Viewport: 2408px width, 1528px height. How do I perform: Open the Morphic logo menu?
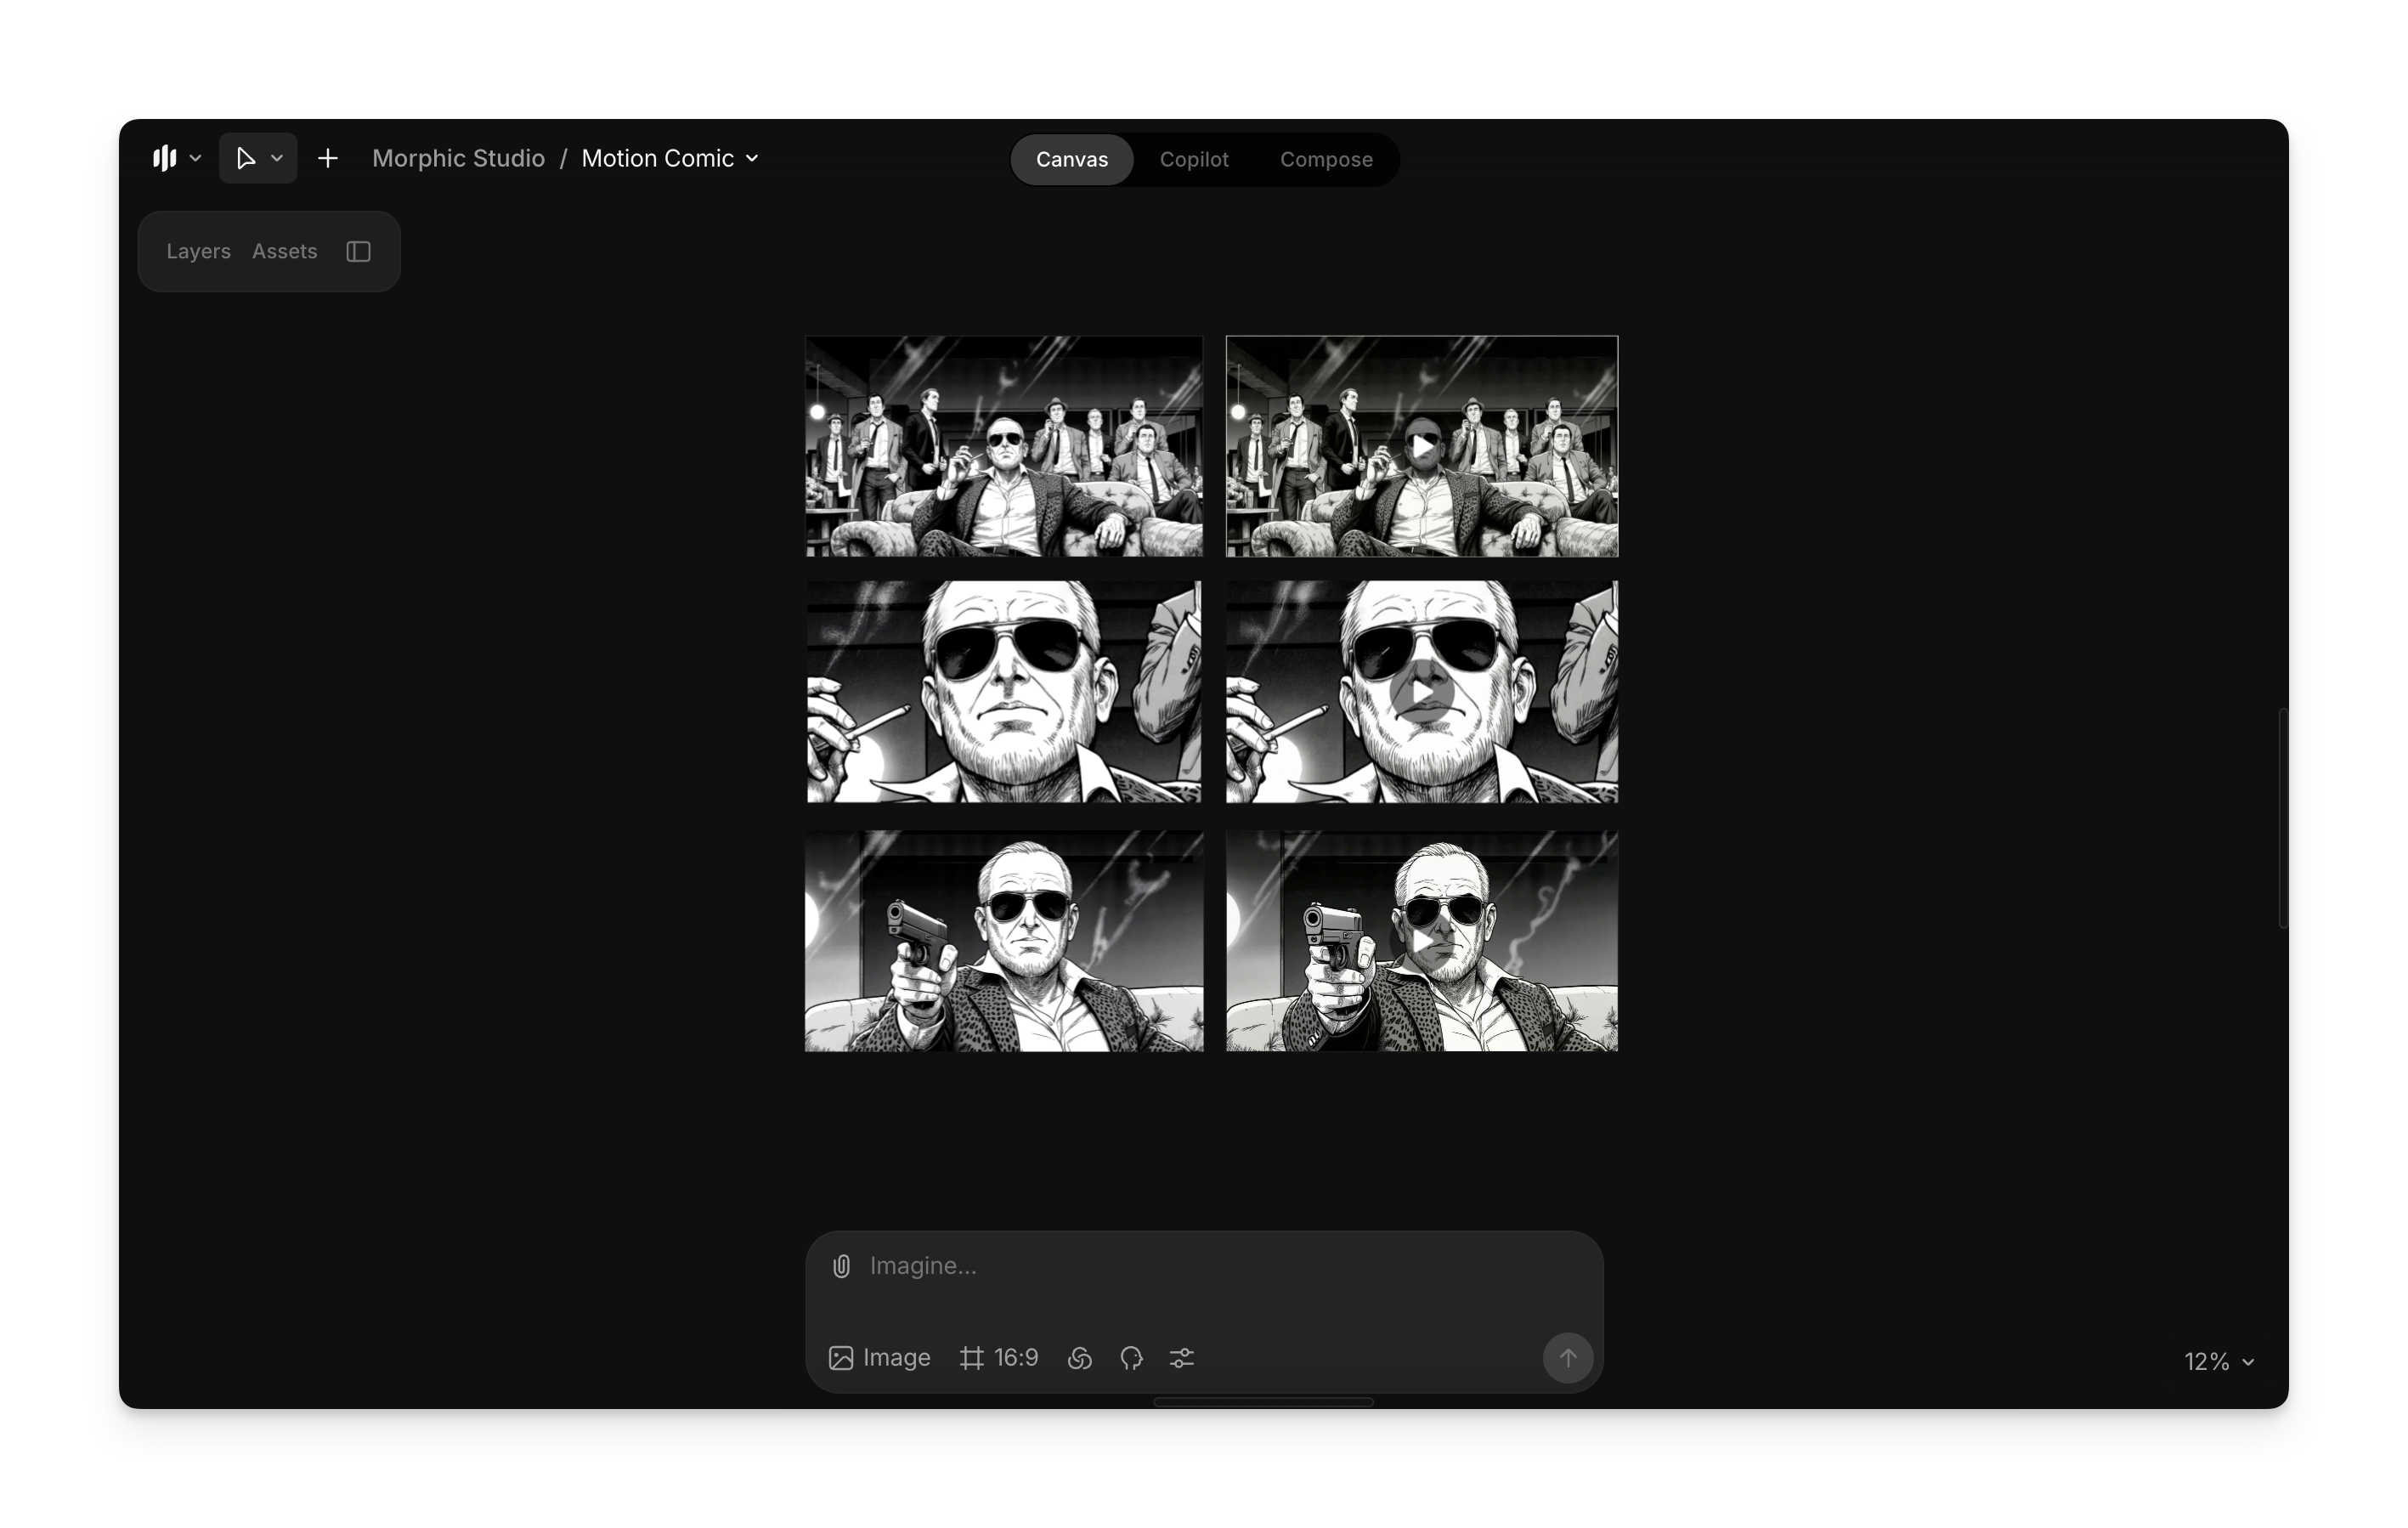coord(176,158)
